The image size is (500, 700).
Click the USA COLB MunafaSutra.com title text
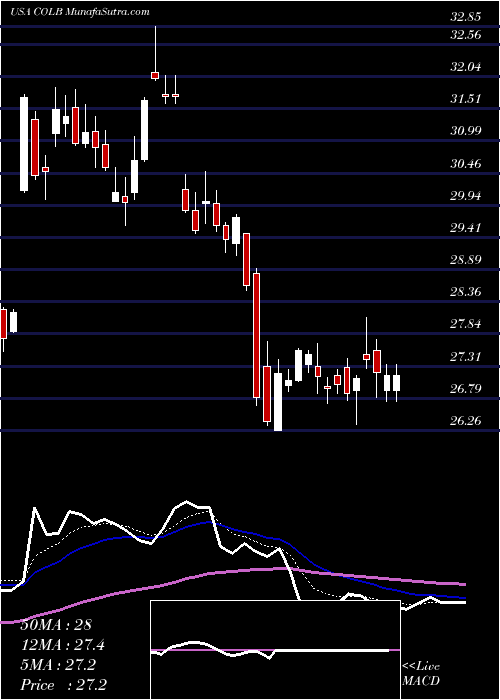(x=80, y=12)
